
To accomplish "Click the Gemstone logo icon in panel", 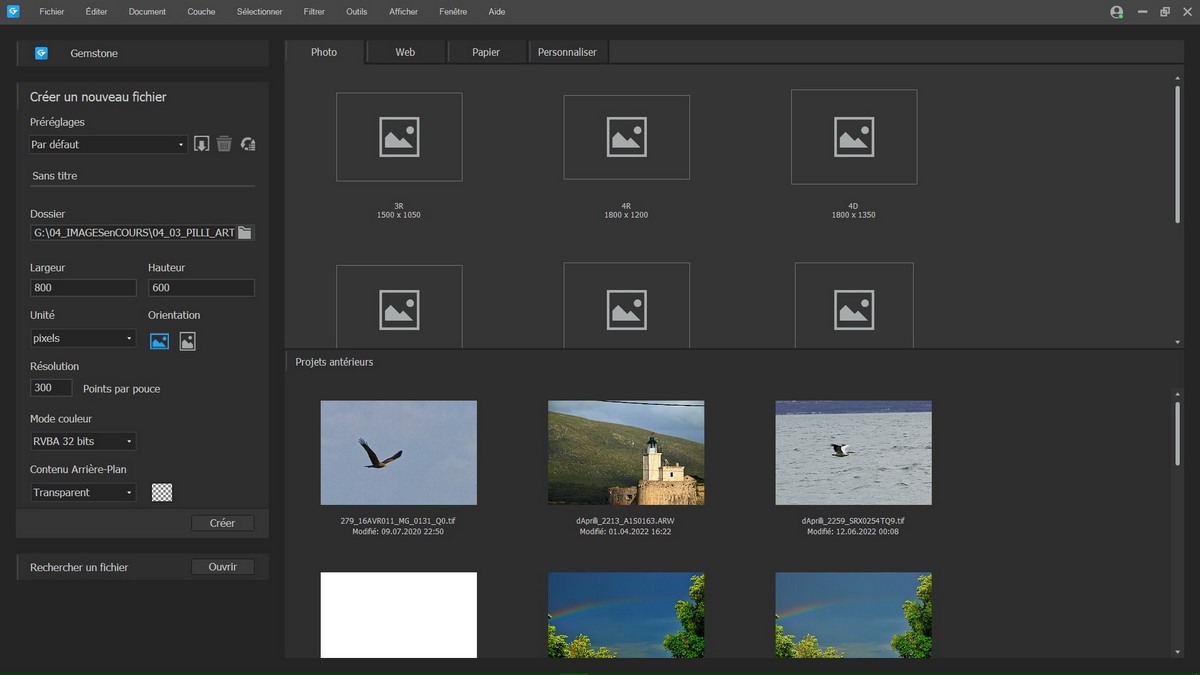I will point(41,53).
